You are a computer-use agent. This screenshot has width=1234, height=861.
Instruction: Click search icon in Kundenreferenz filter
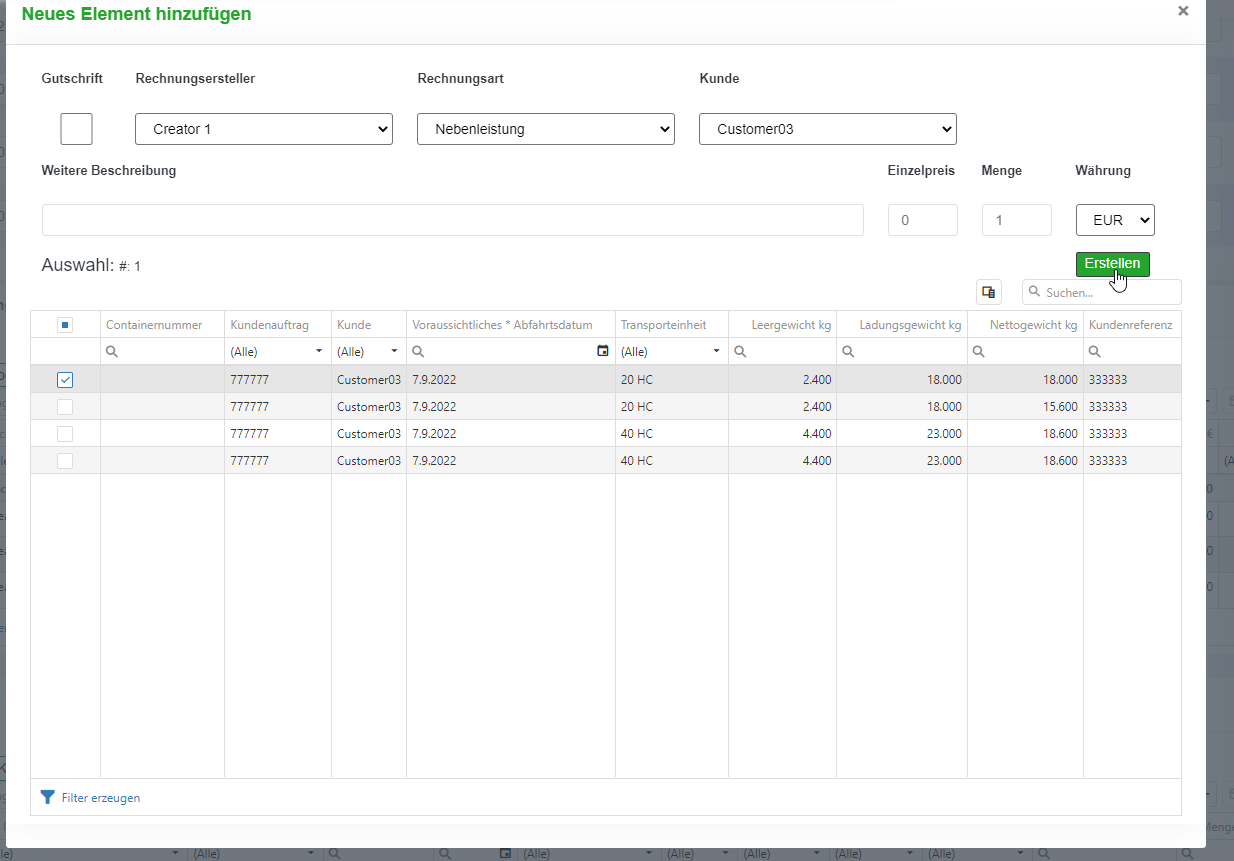point(1095,352)
